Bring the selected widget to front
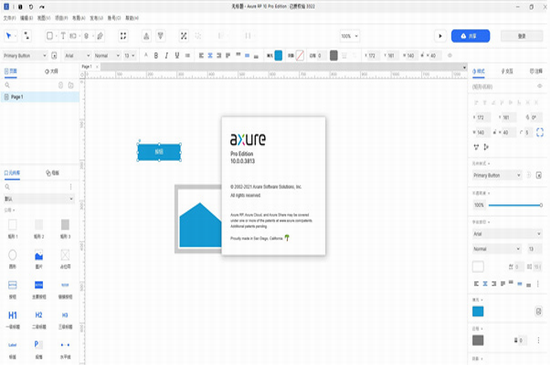This screenshot has height=365, width=550. point(146,36)
